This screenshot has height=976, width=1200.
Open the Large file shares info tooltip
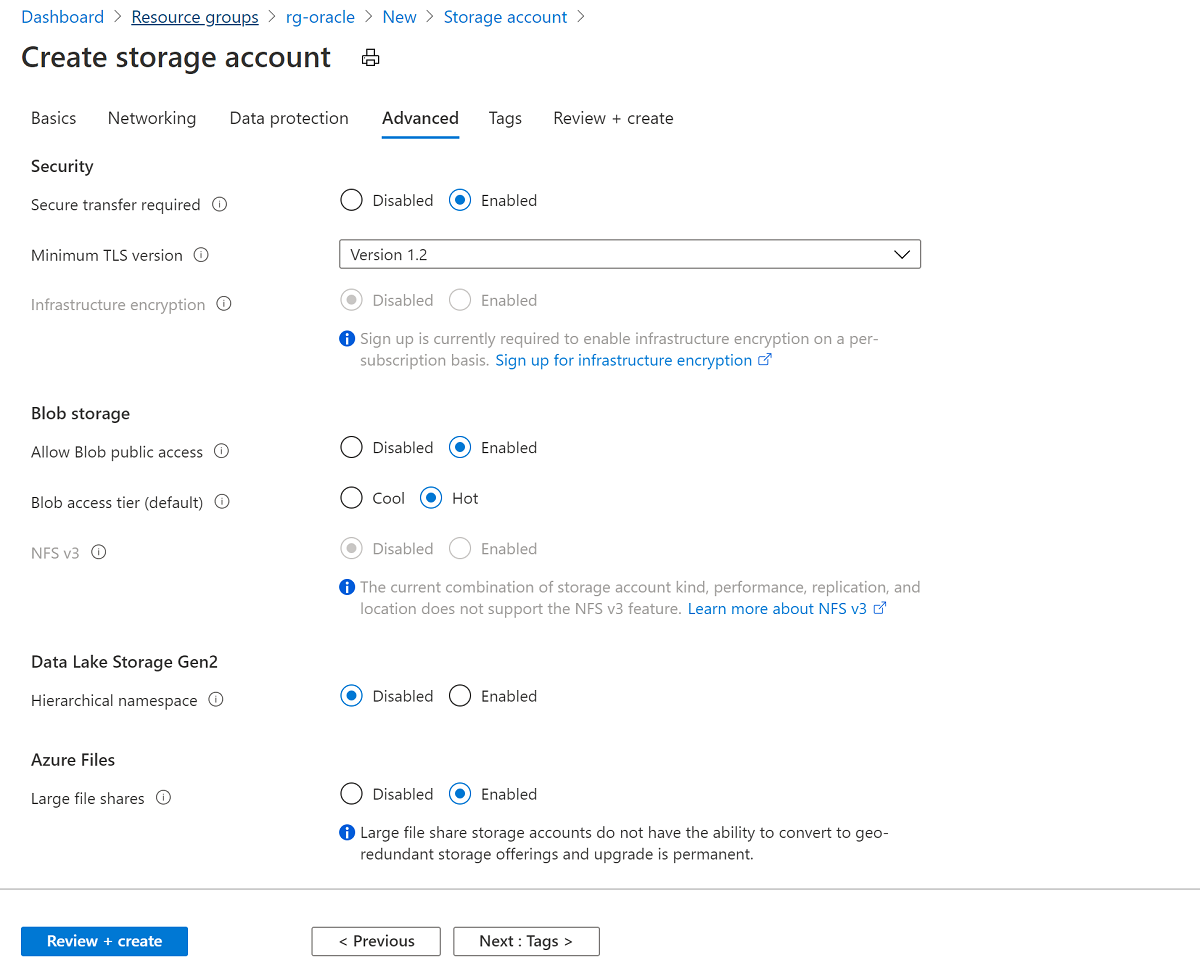162,798
